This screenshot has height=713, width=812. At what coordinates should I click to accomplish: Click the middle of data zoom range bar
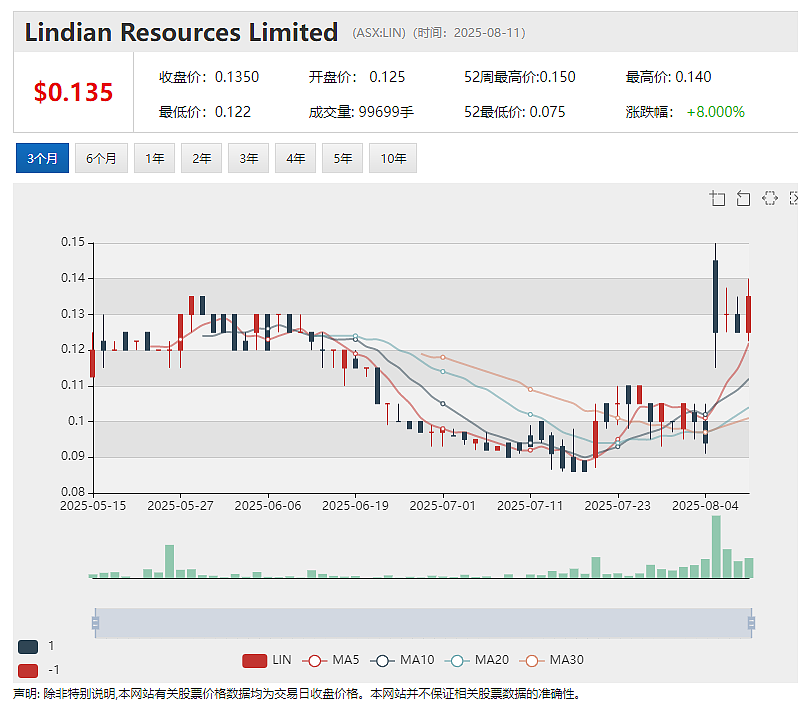click(423, 622)
